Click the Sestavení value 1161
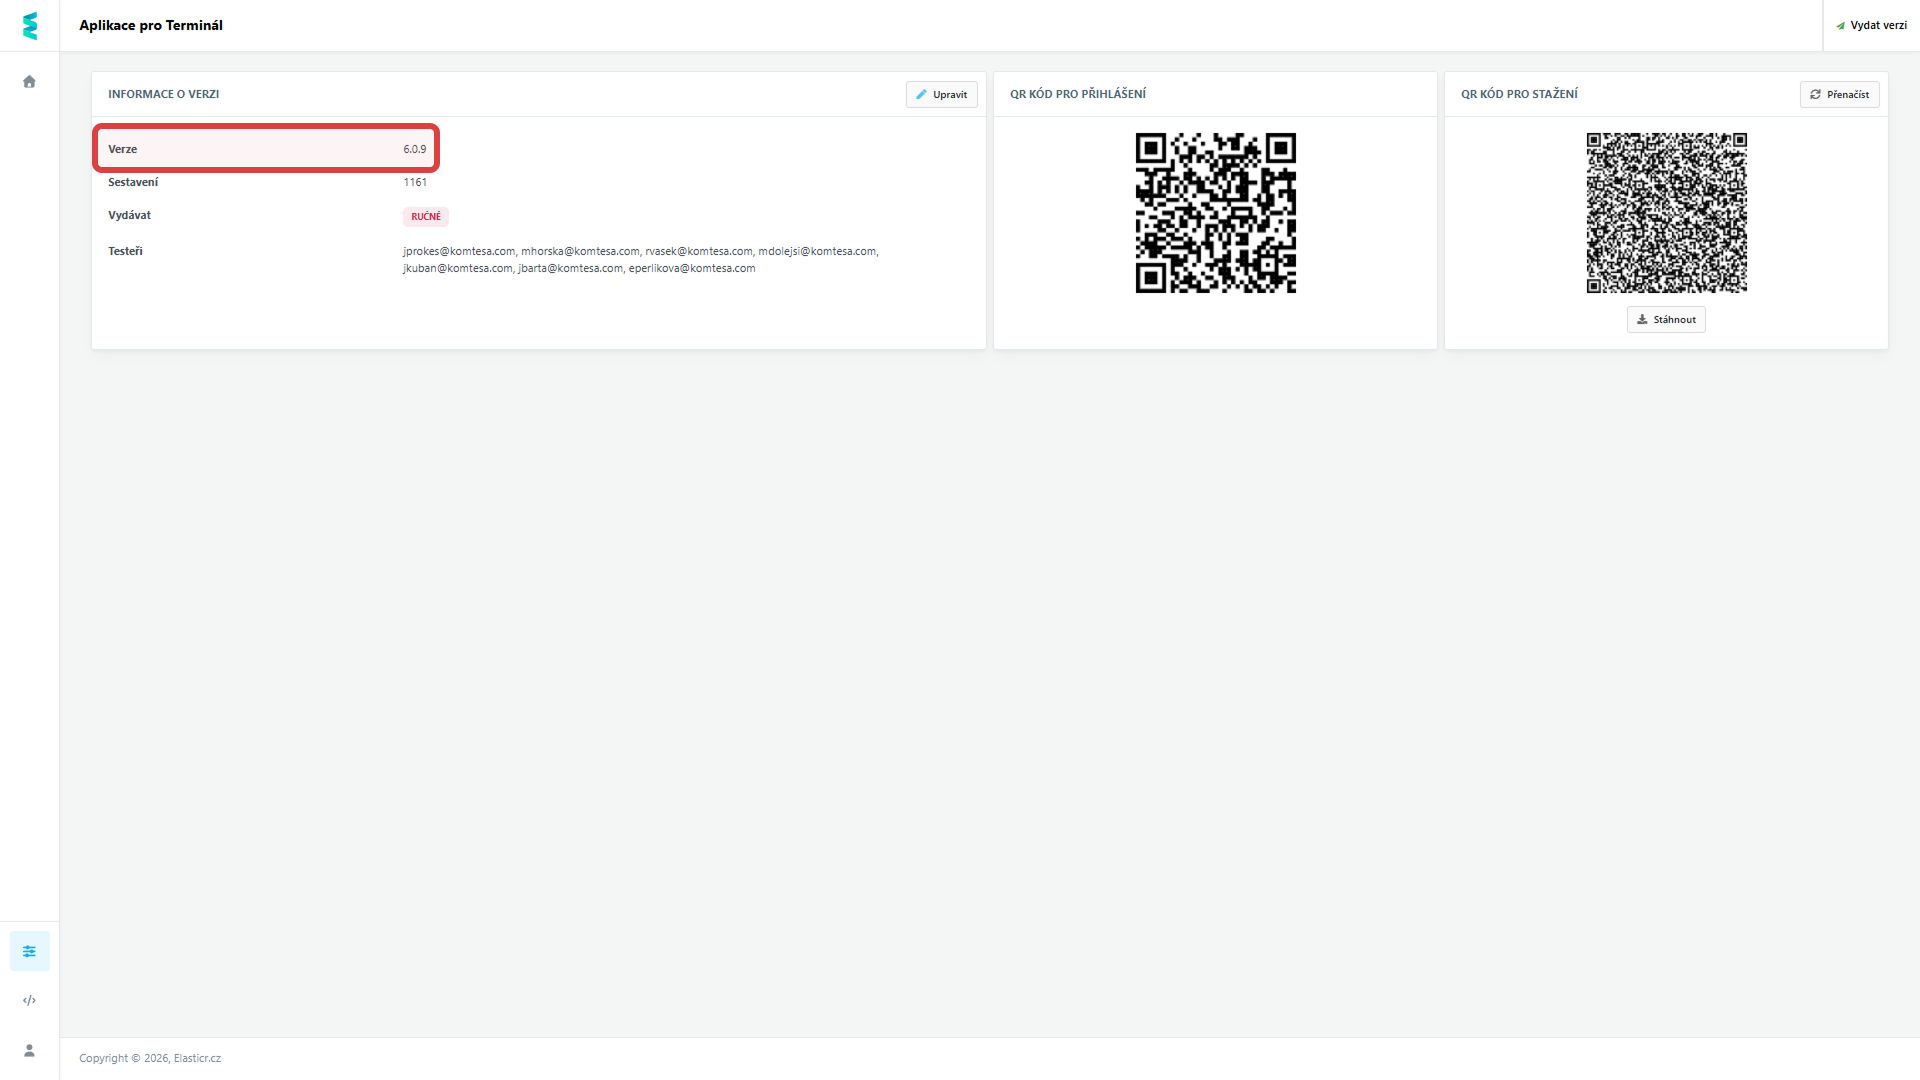This screenshot has width=1920, height=1080. point(415,182)
